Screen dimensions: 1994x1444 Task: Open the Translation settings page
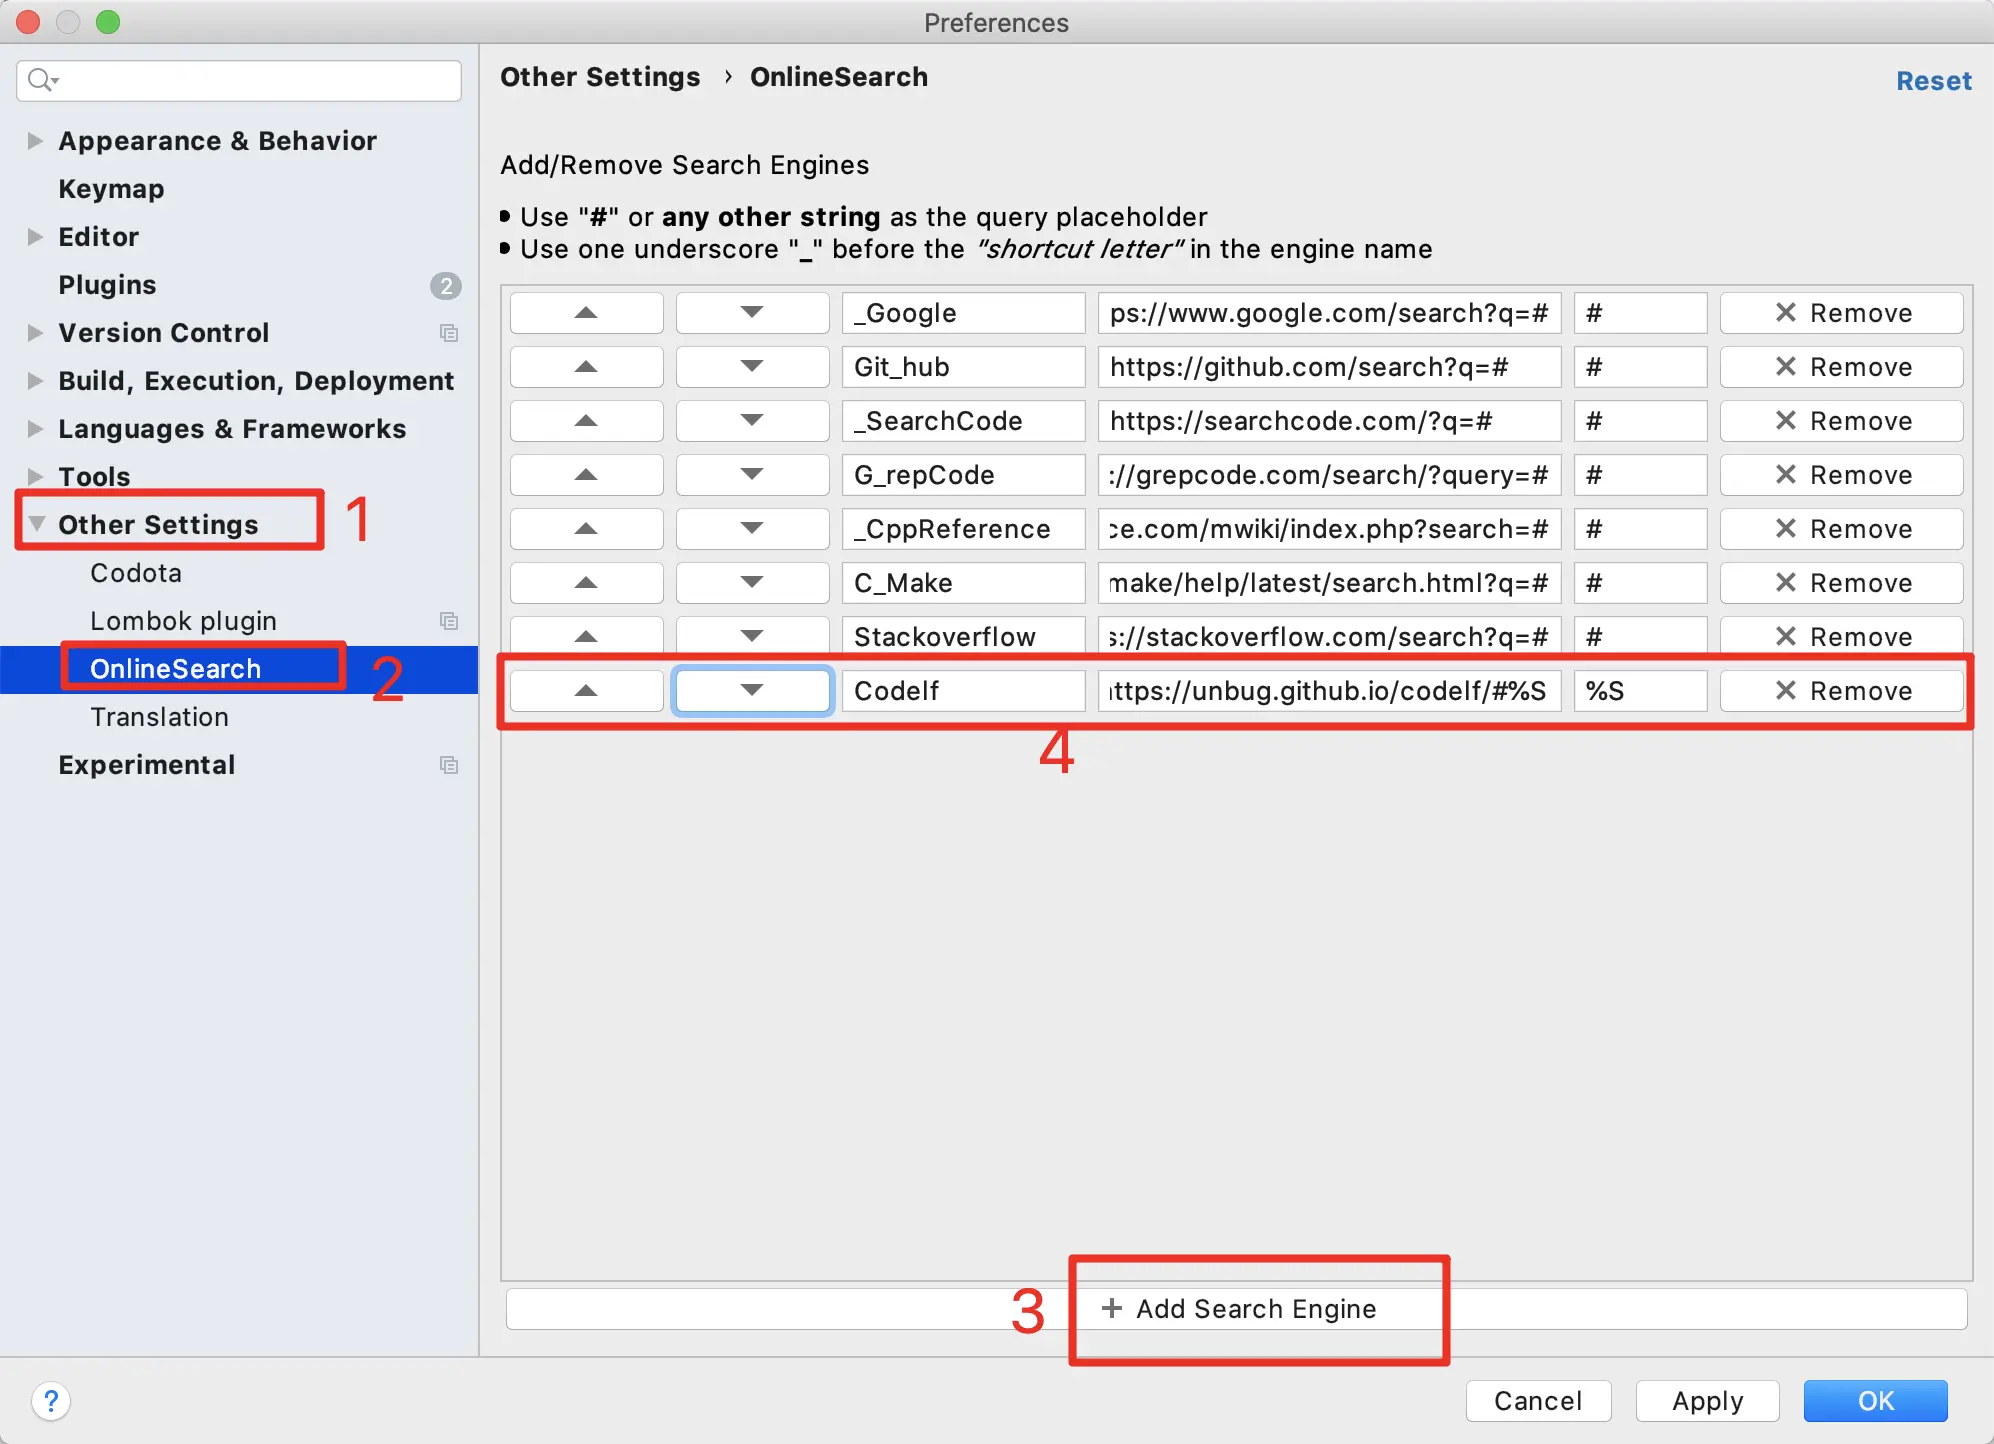[x=159, y=717]
